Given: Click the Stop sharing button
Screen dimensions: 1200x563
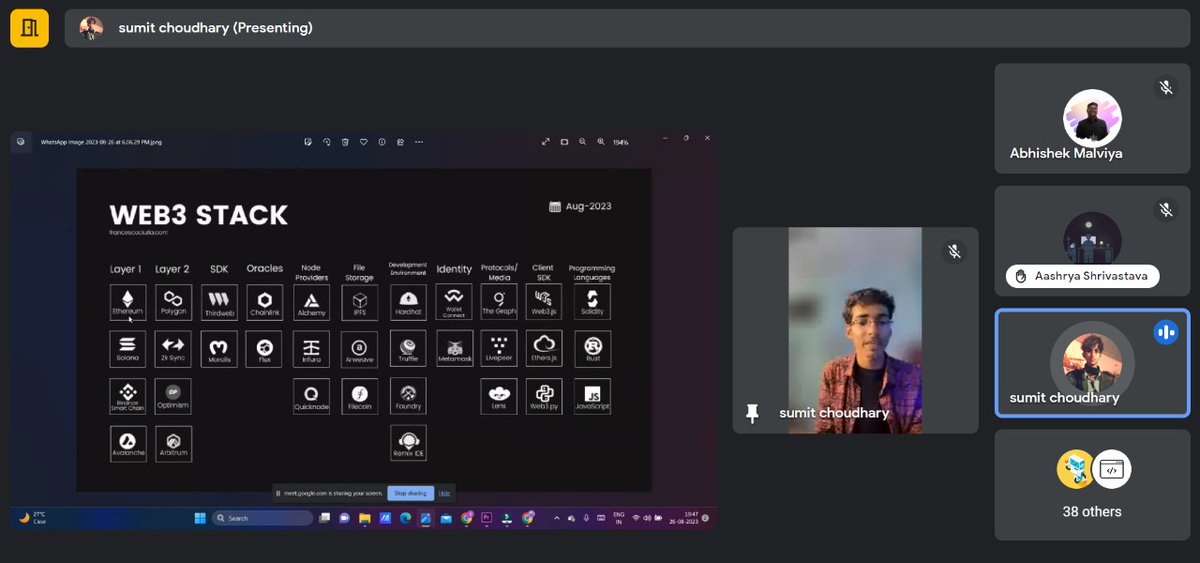Looking at the screenshot, I should pos(410,493).
